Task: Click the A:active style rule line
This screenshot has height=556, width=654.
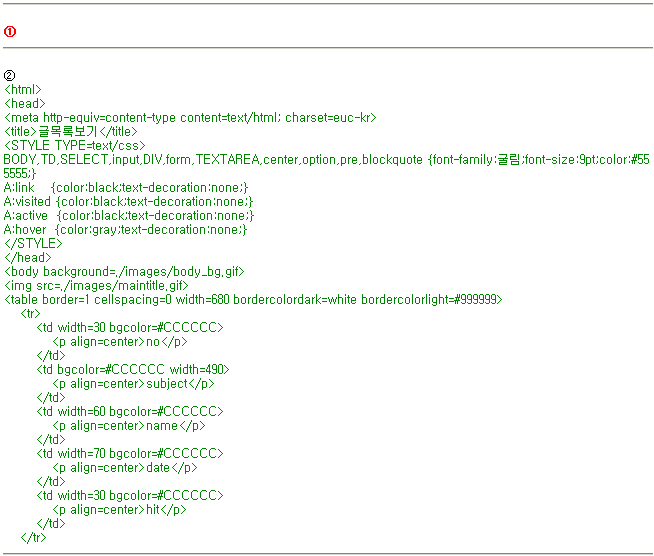Action: click(128, 216)
